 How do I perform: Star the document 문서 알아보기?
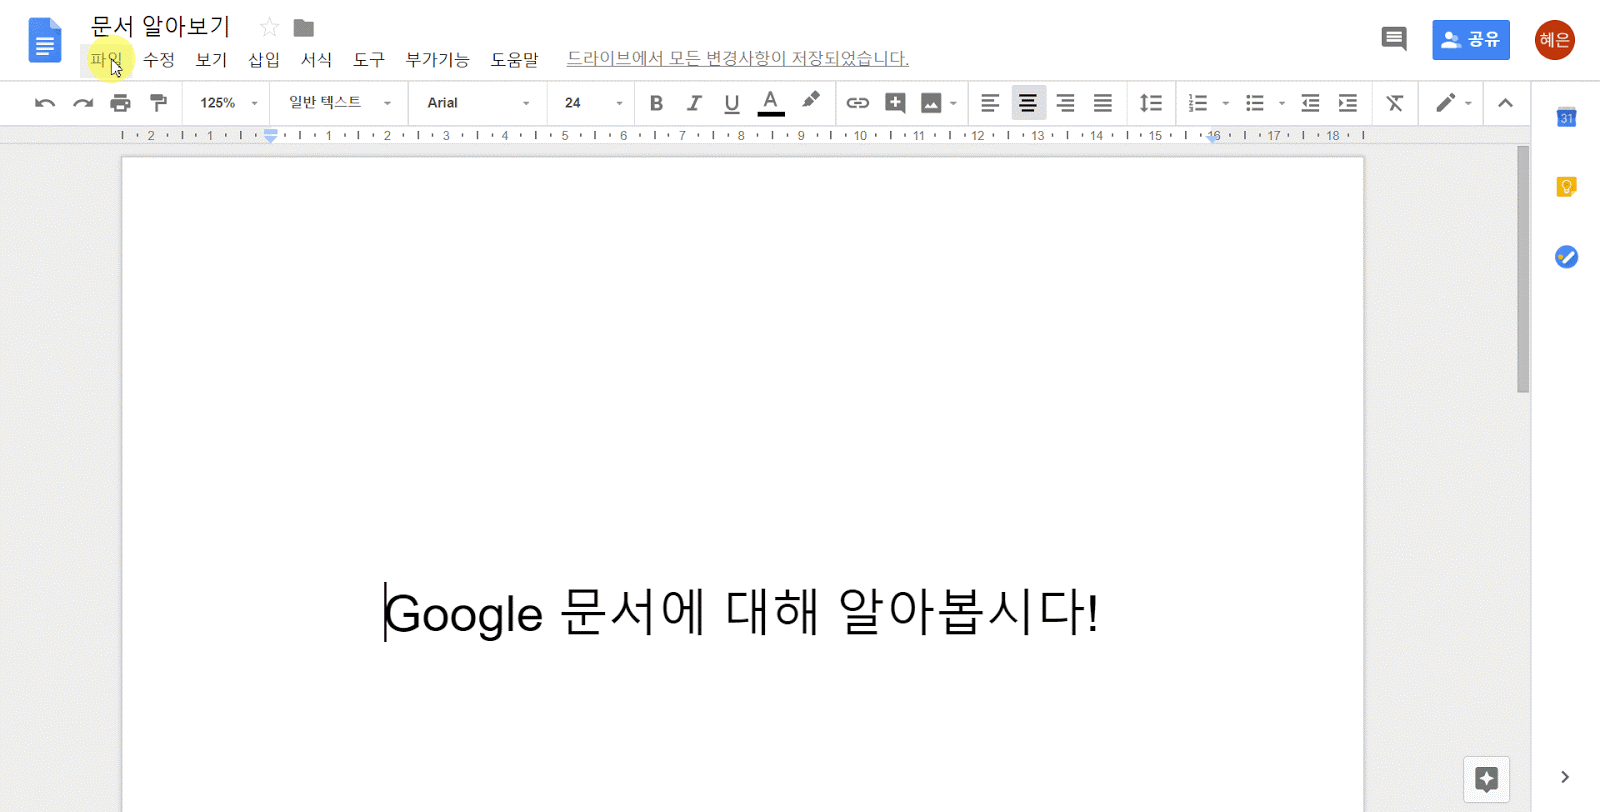(x=269, y=27)
